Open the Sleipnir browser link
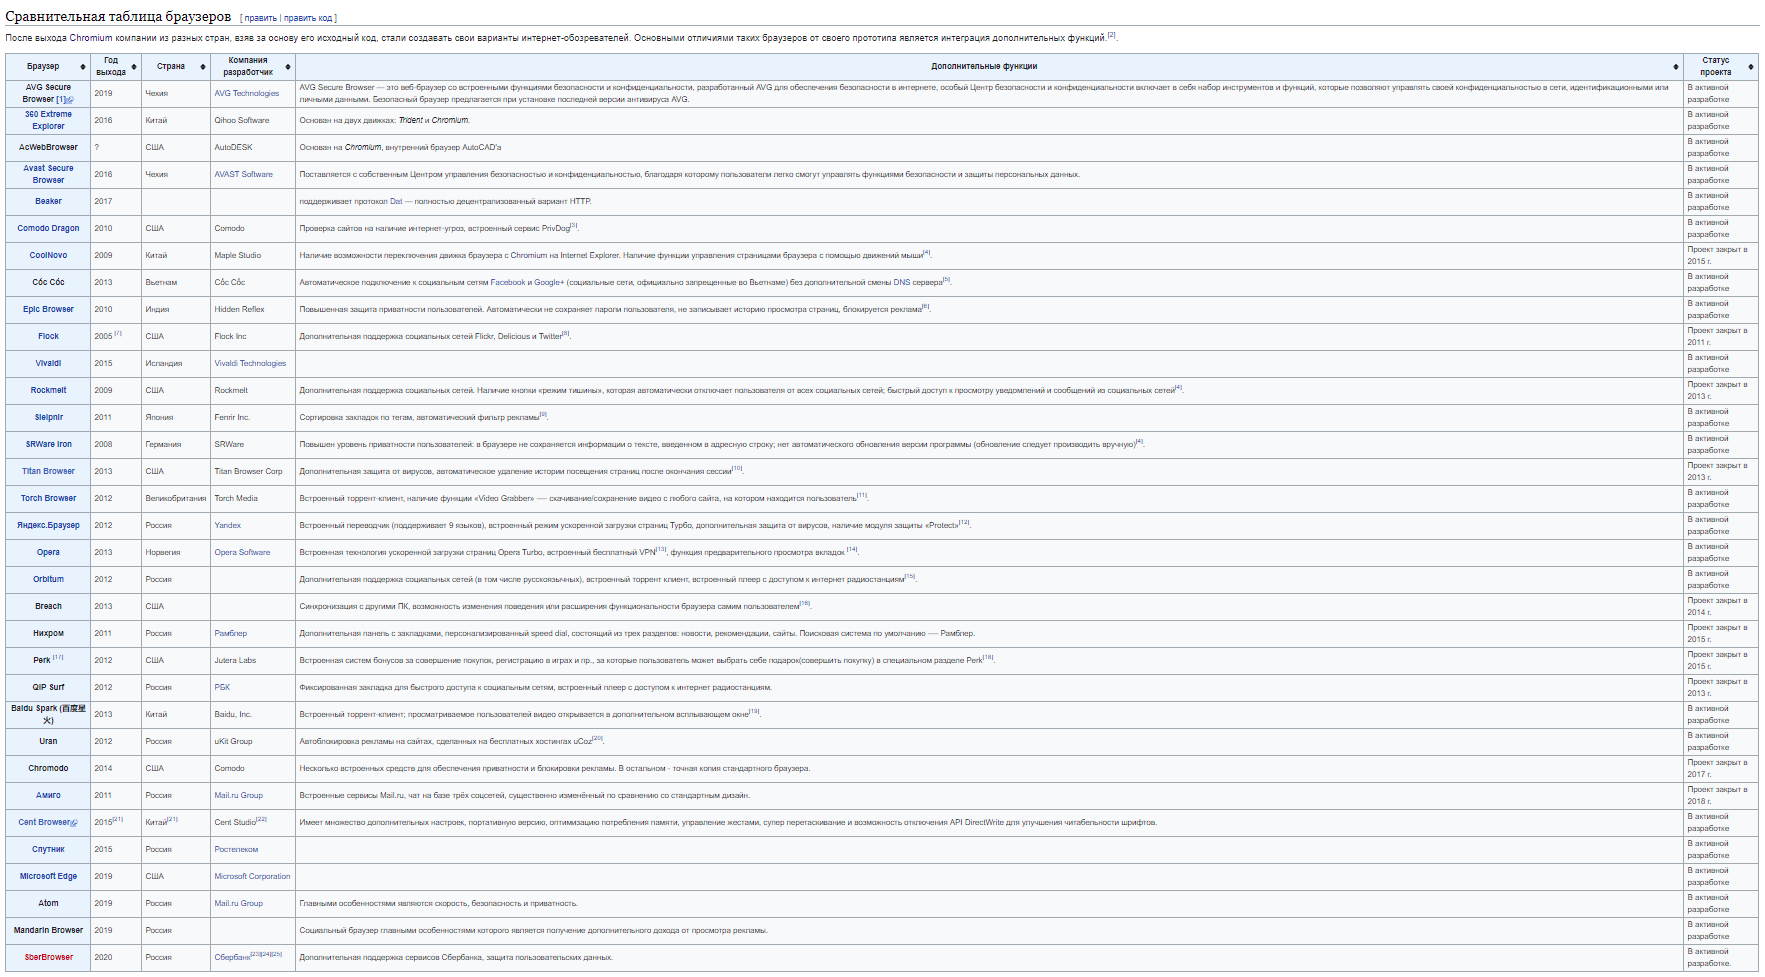Image resolution: width=1765 pixels, height=977 pixels. pos(48,417)
